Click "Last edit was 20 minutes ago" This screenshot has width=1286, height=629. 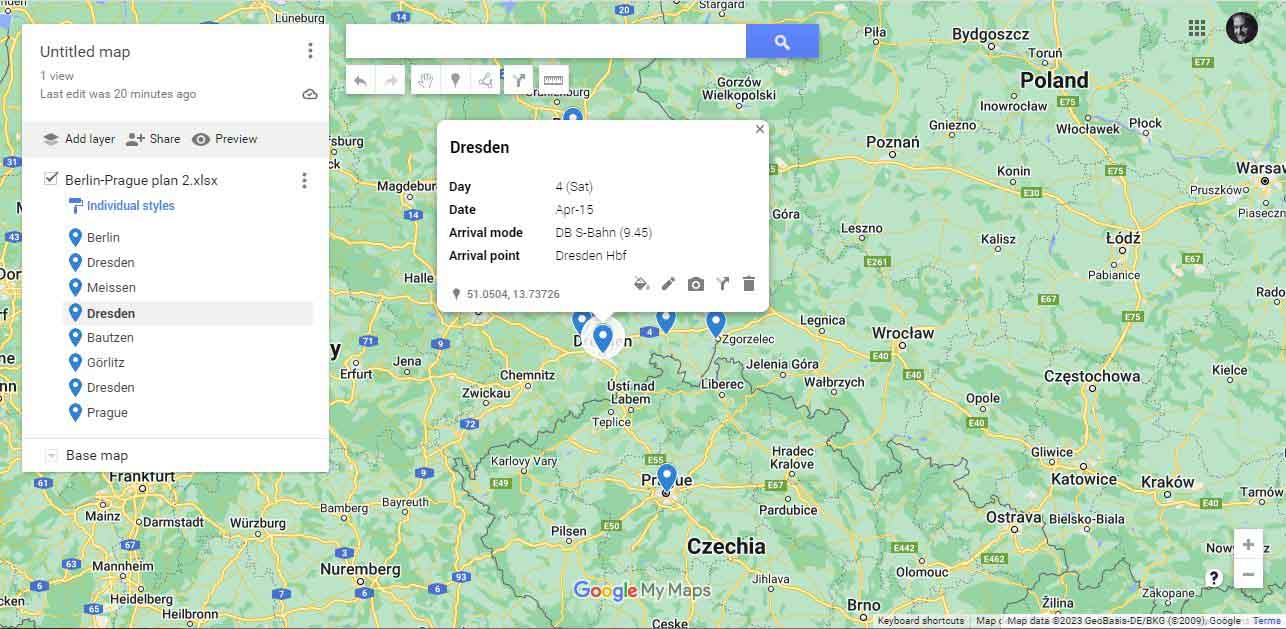click(x=118, y=94)
